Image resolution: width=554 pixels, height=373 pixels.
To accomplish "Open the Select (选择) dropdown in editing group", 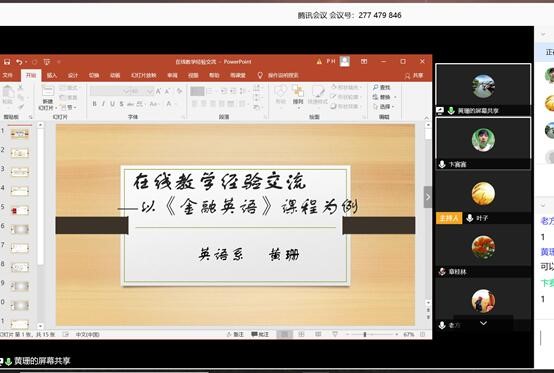I will click(x=384, y=106).
